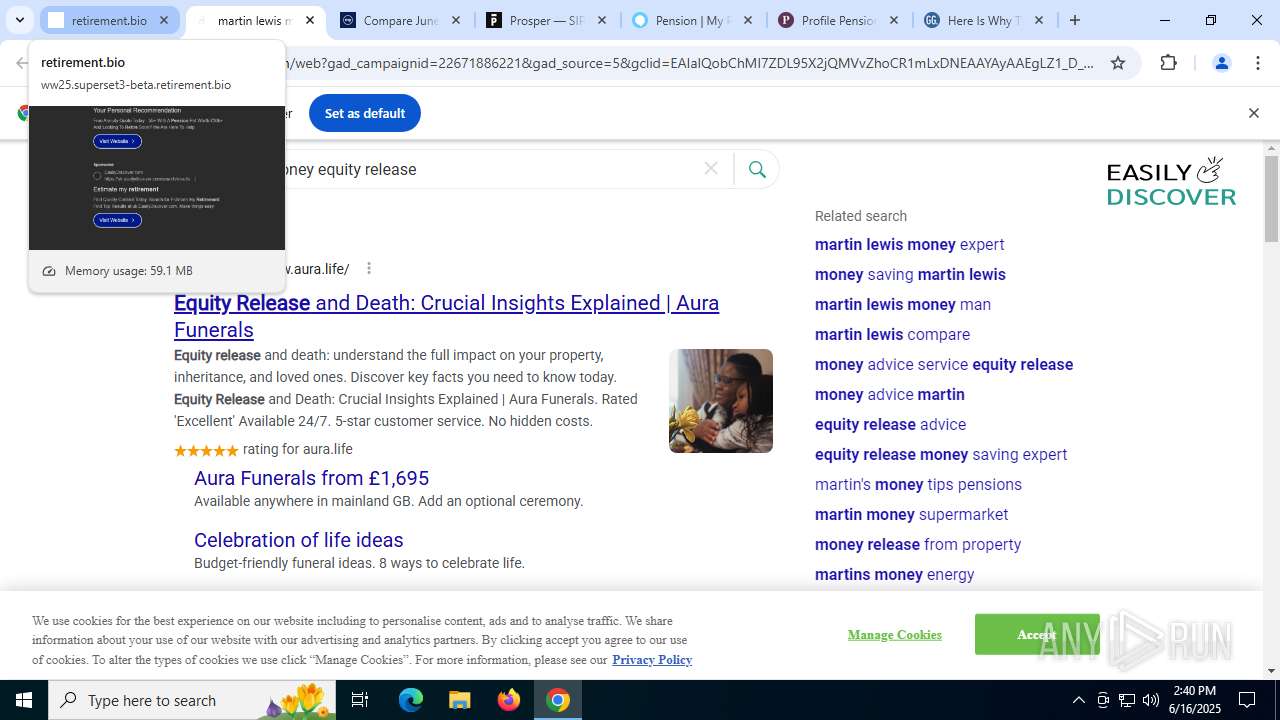
Task: Open Aura Funerals from £1,695 link
Action: (x=311, y=478)
